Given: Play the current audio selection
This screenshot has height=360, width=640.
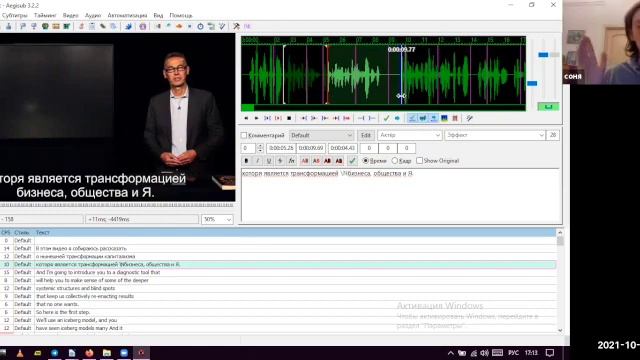Looking at the screenshot, I should 267,118.
